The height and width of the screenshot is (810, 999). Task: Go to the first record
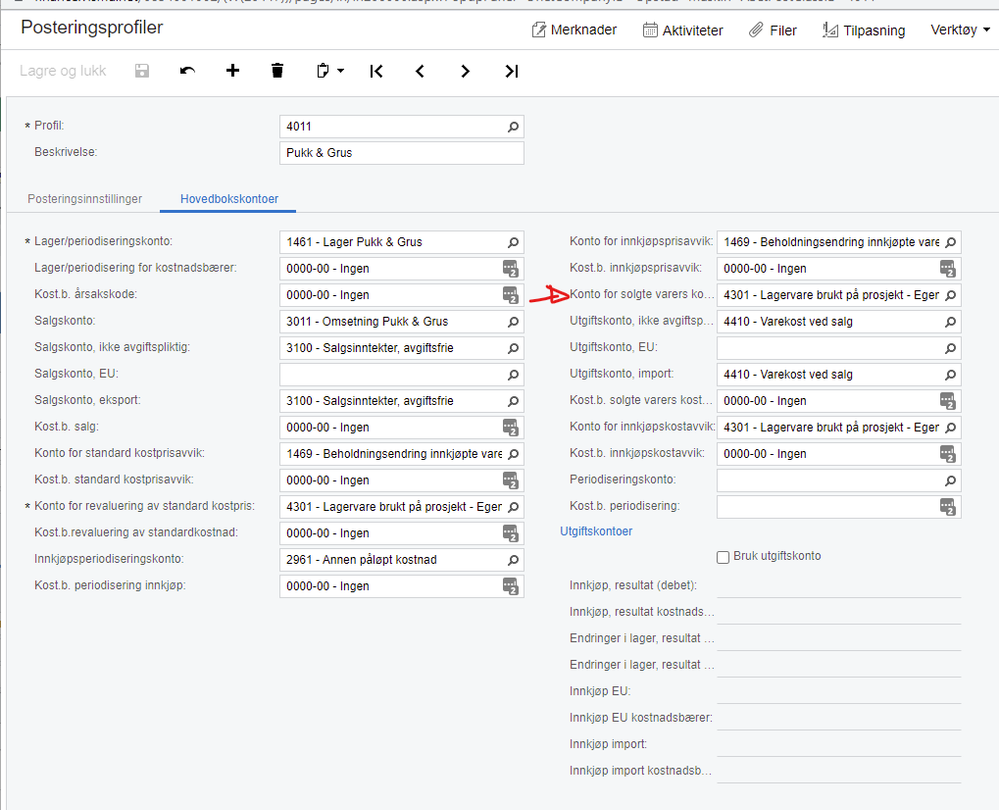point(377,71)
